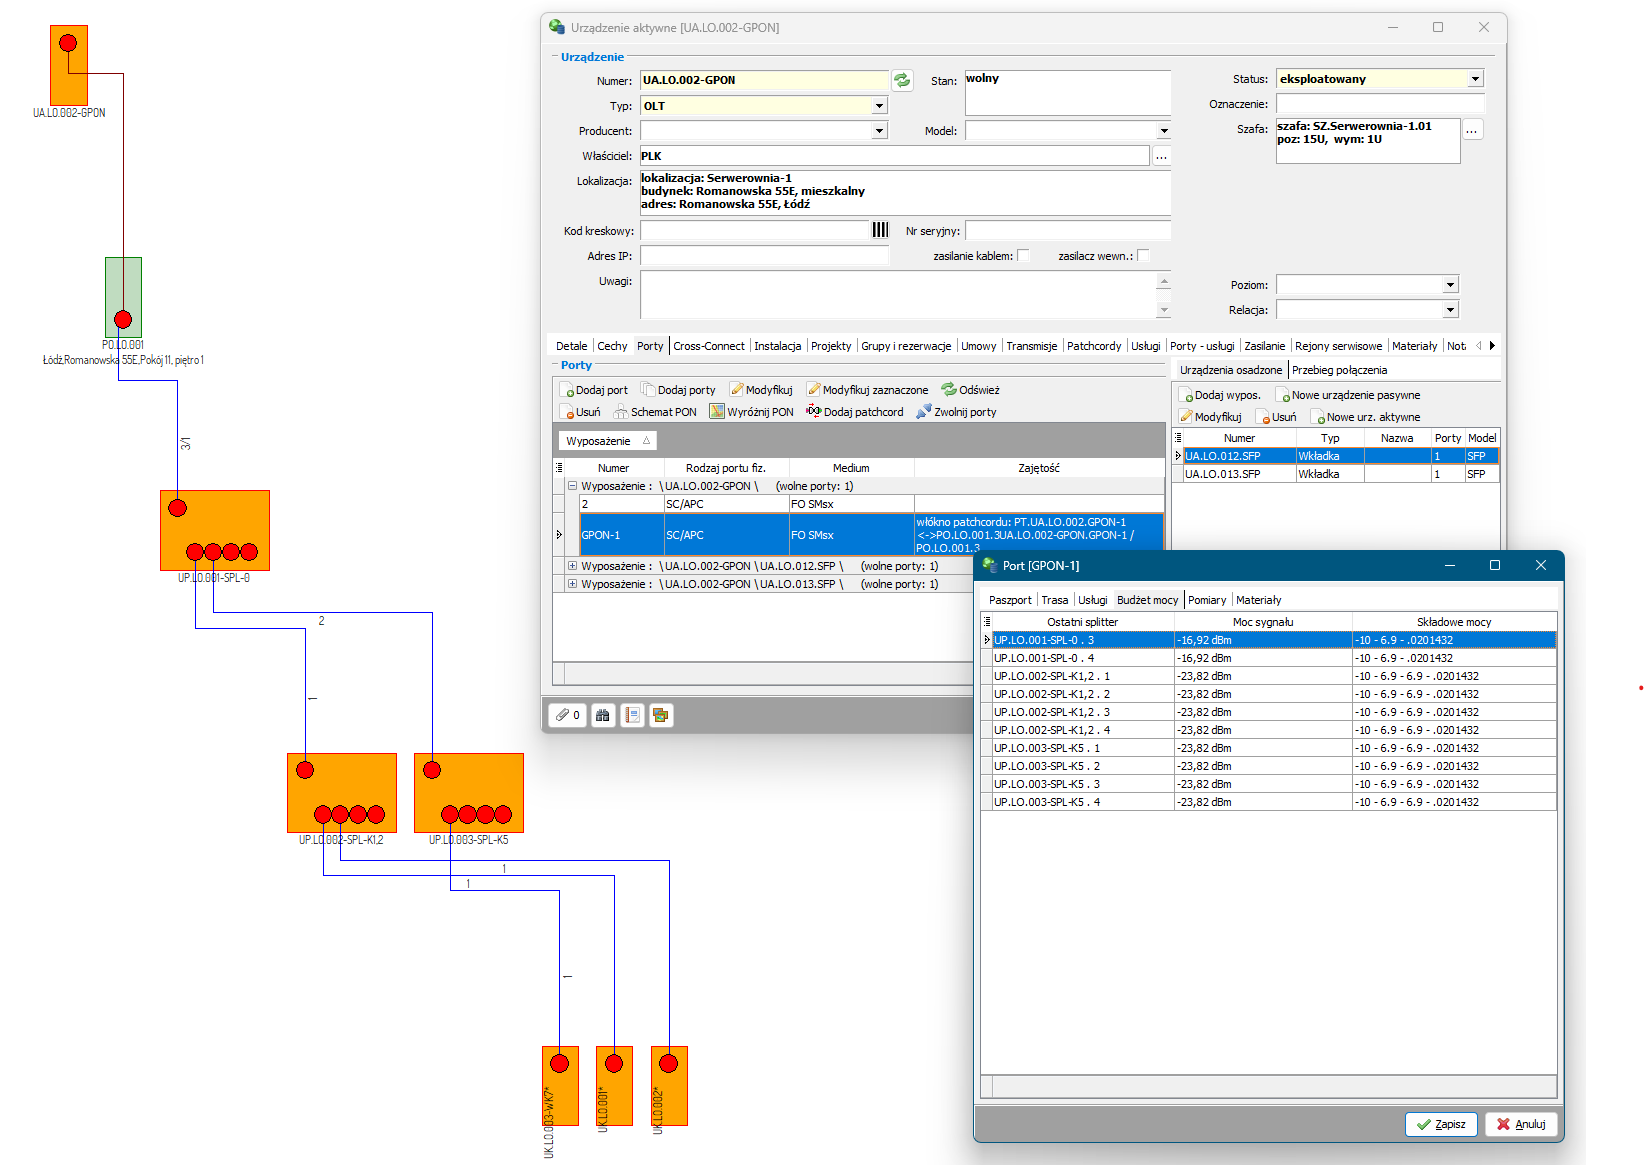Click Nowe urządzenie pasywne
The height and width of the screenshot is (1165, 1644).
[1347, 395]
